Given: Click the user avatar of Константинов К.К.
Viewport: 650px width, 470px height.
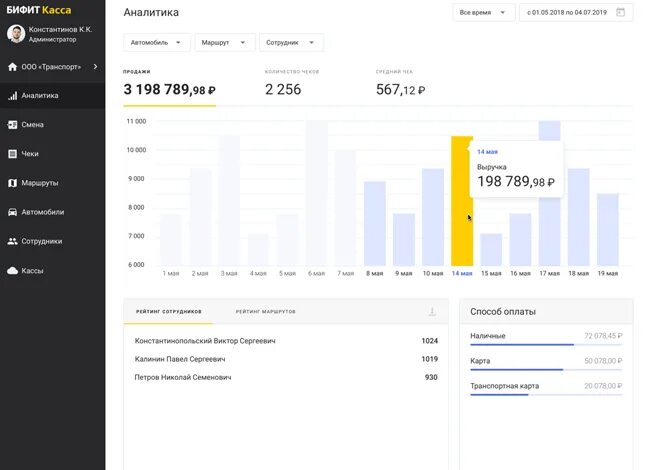Looking at the screenshot, I should pyautogui.click(x=16, y=34).
